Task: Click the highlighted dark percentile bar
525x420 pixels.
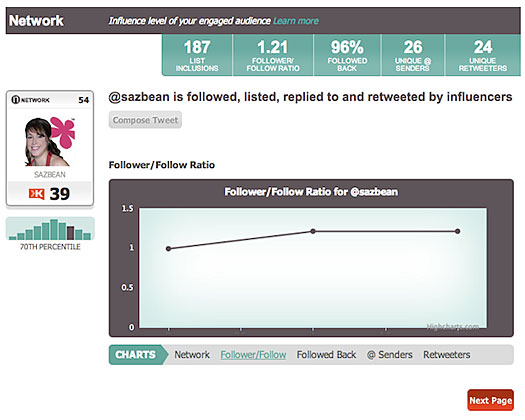Action: [70, 233]
